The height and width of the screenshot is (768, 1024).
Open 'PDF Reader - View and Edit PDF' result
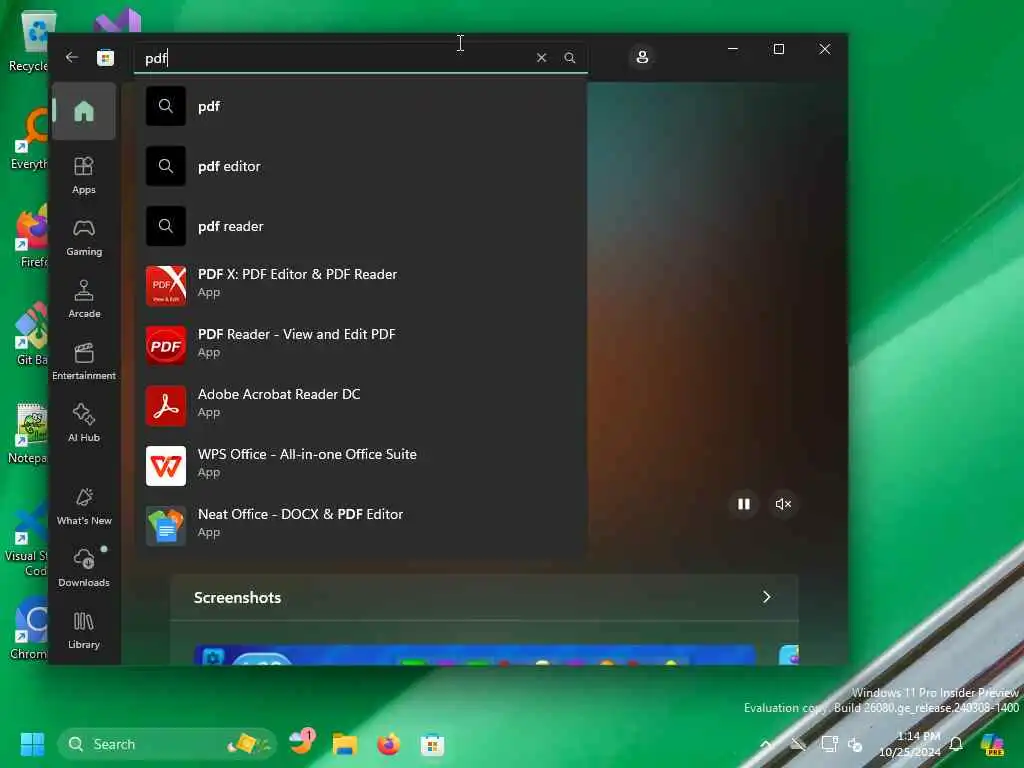tap(361, 345)
